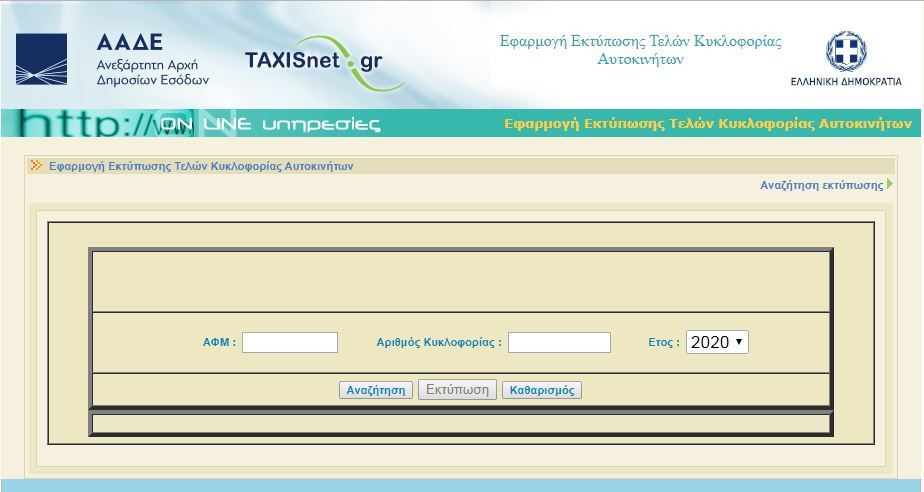The height and width of the screenshot is (492, 924).
Task: Click the green arrow next to Αναζήτηση εκτύπωσης
Action: (x=890, y=184)
